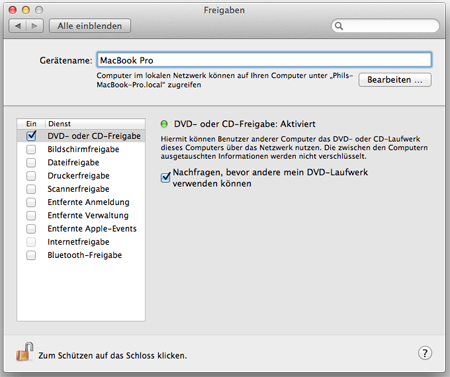Click the back arrow in the toolbar

tap(17, 26)
